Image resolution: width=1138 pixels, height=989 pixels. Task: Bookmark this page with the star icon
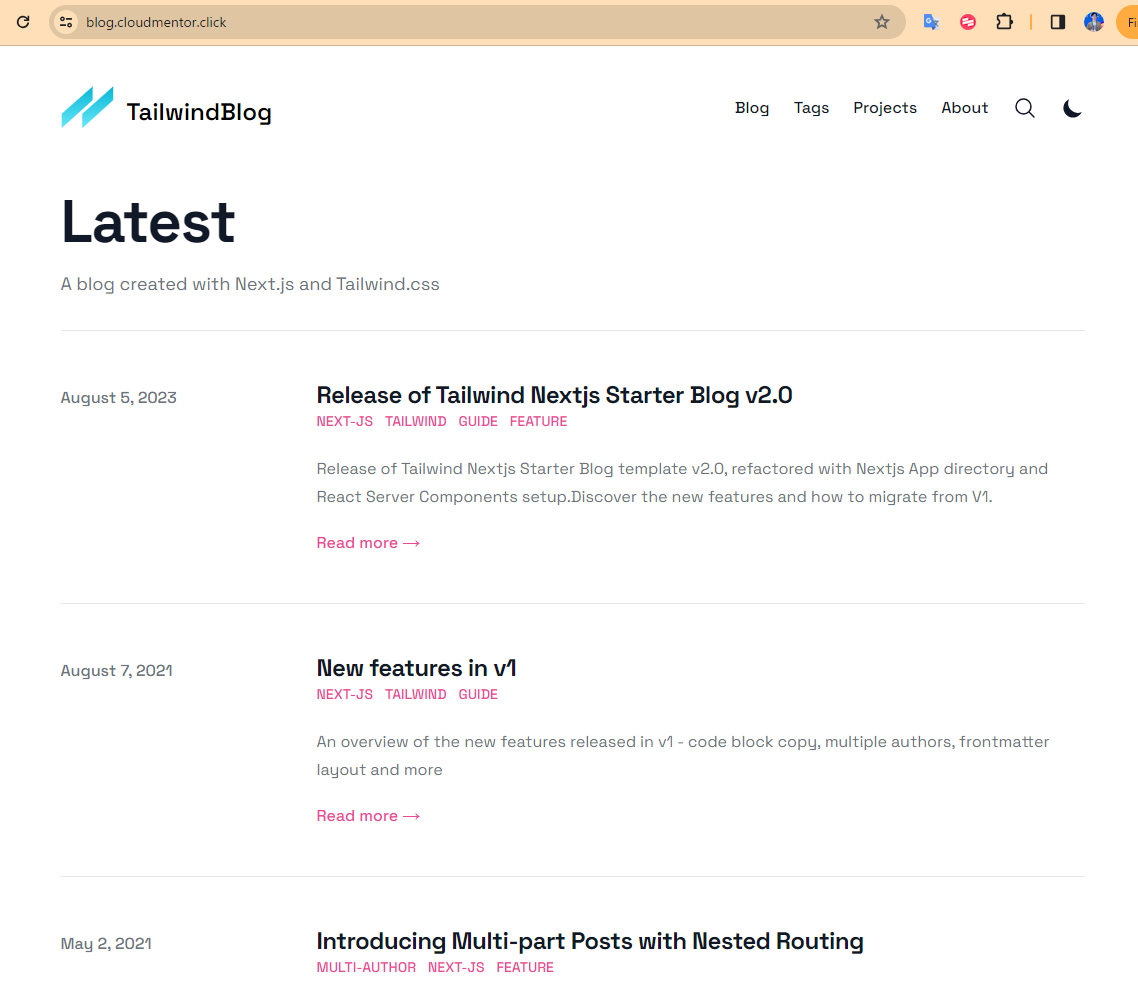tap(881, 22)
